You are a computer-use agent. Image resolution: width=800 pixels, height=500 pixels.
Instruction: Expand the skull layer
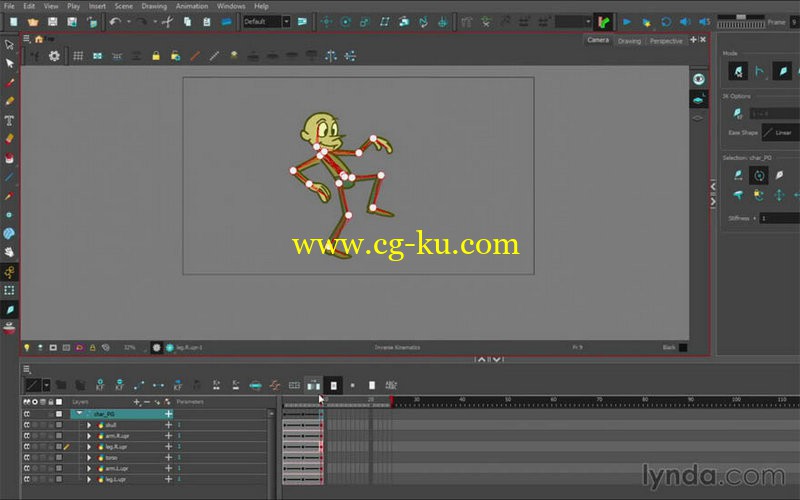pyautogui.click(x=89, y=425)
